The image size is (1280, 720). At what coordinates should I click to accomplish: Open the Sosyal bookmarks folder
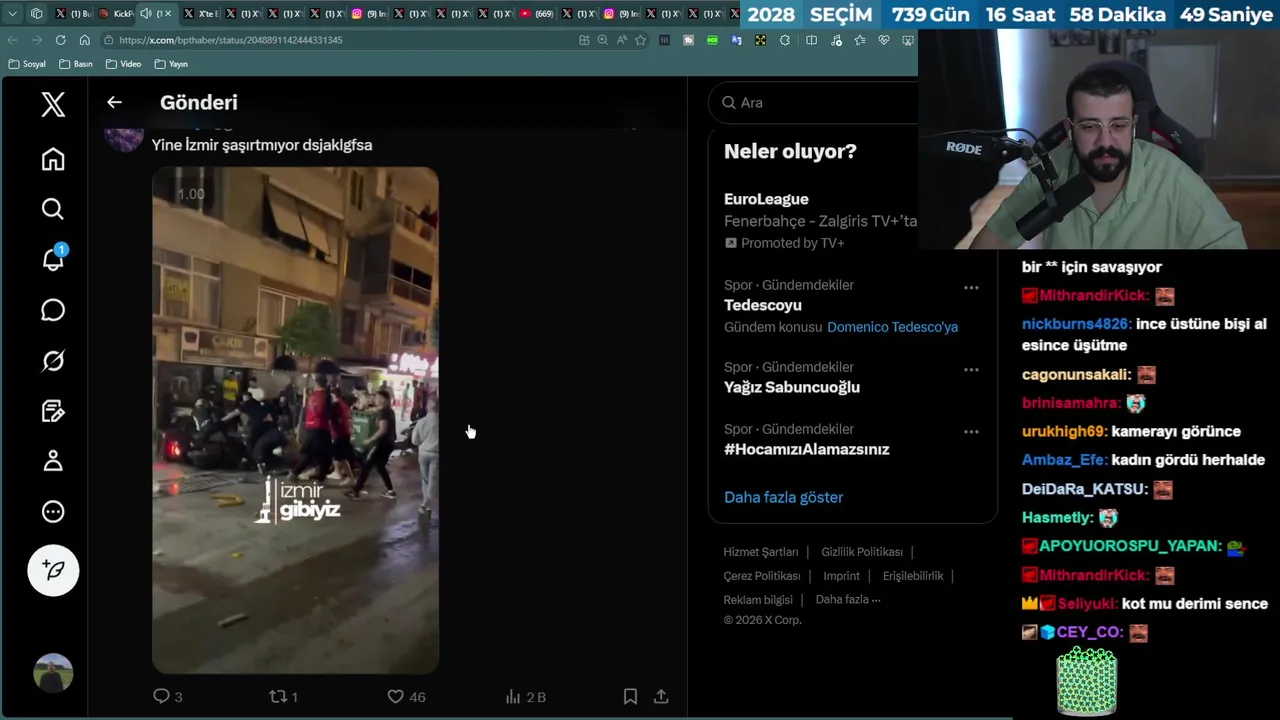27,64
